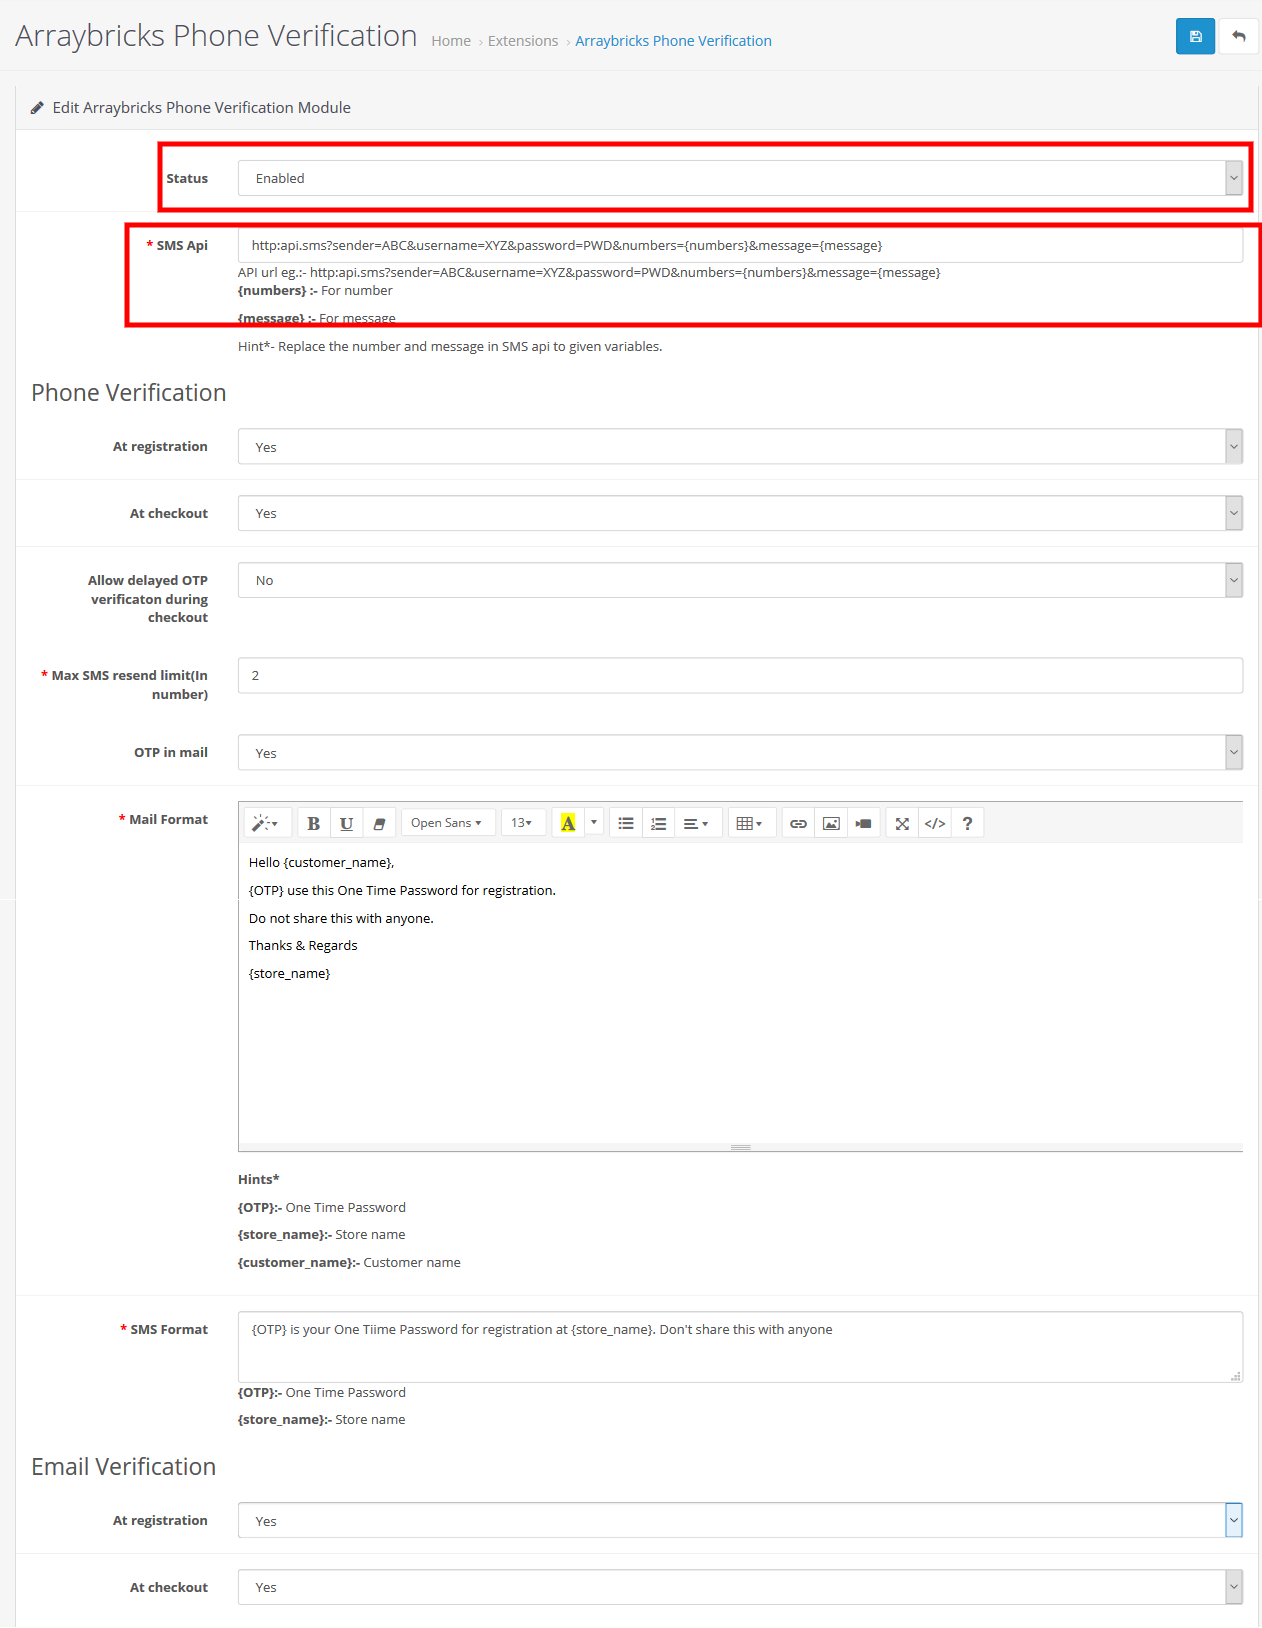Insert an ordered numbered list

pyautogui.click(x=658, y=823)
